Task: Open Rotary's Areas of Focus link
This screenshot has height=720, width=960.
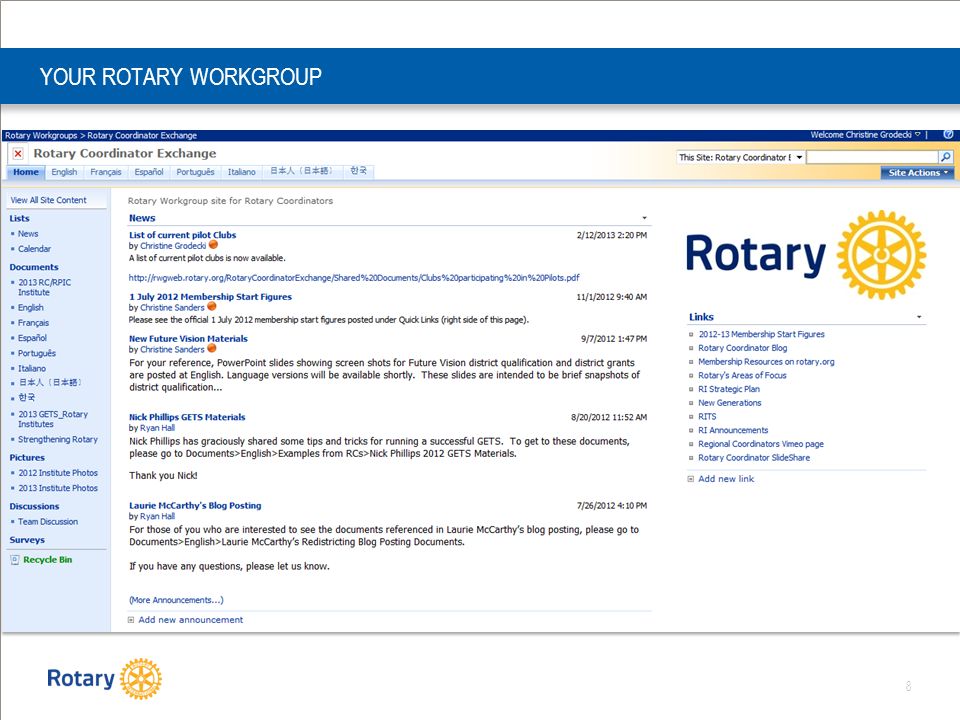Action: tap(742, 375)
